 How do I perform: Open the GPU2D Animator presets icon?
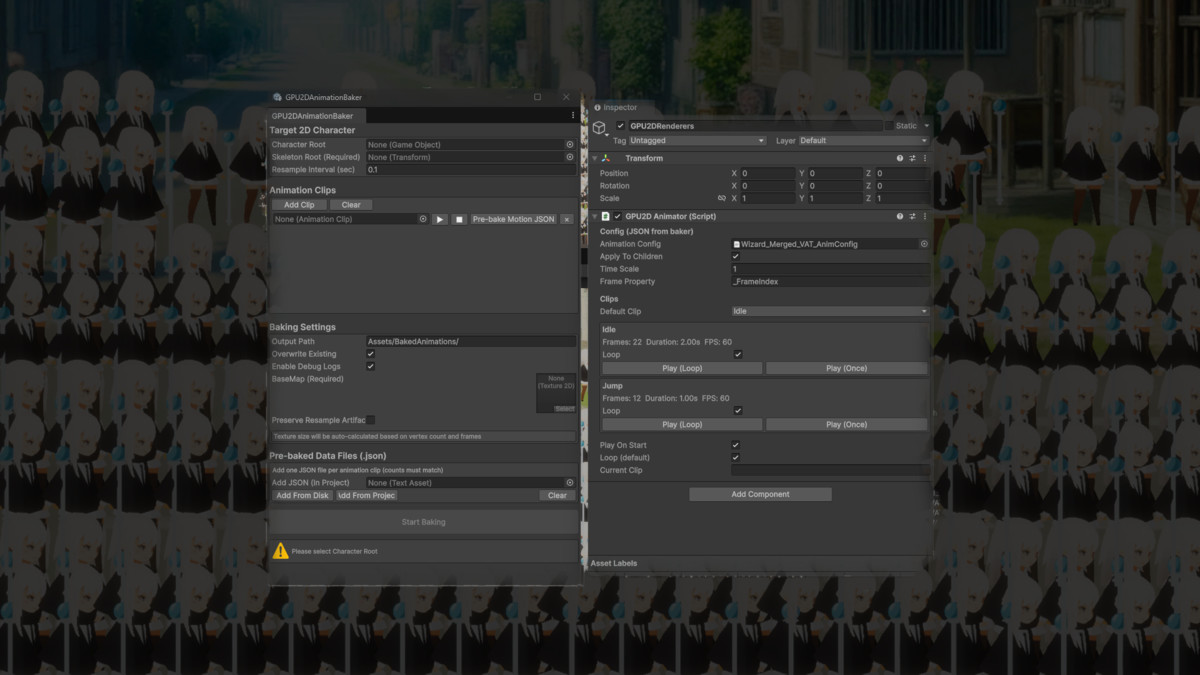[912, 216]
